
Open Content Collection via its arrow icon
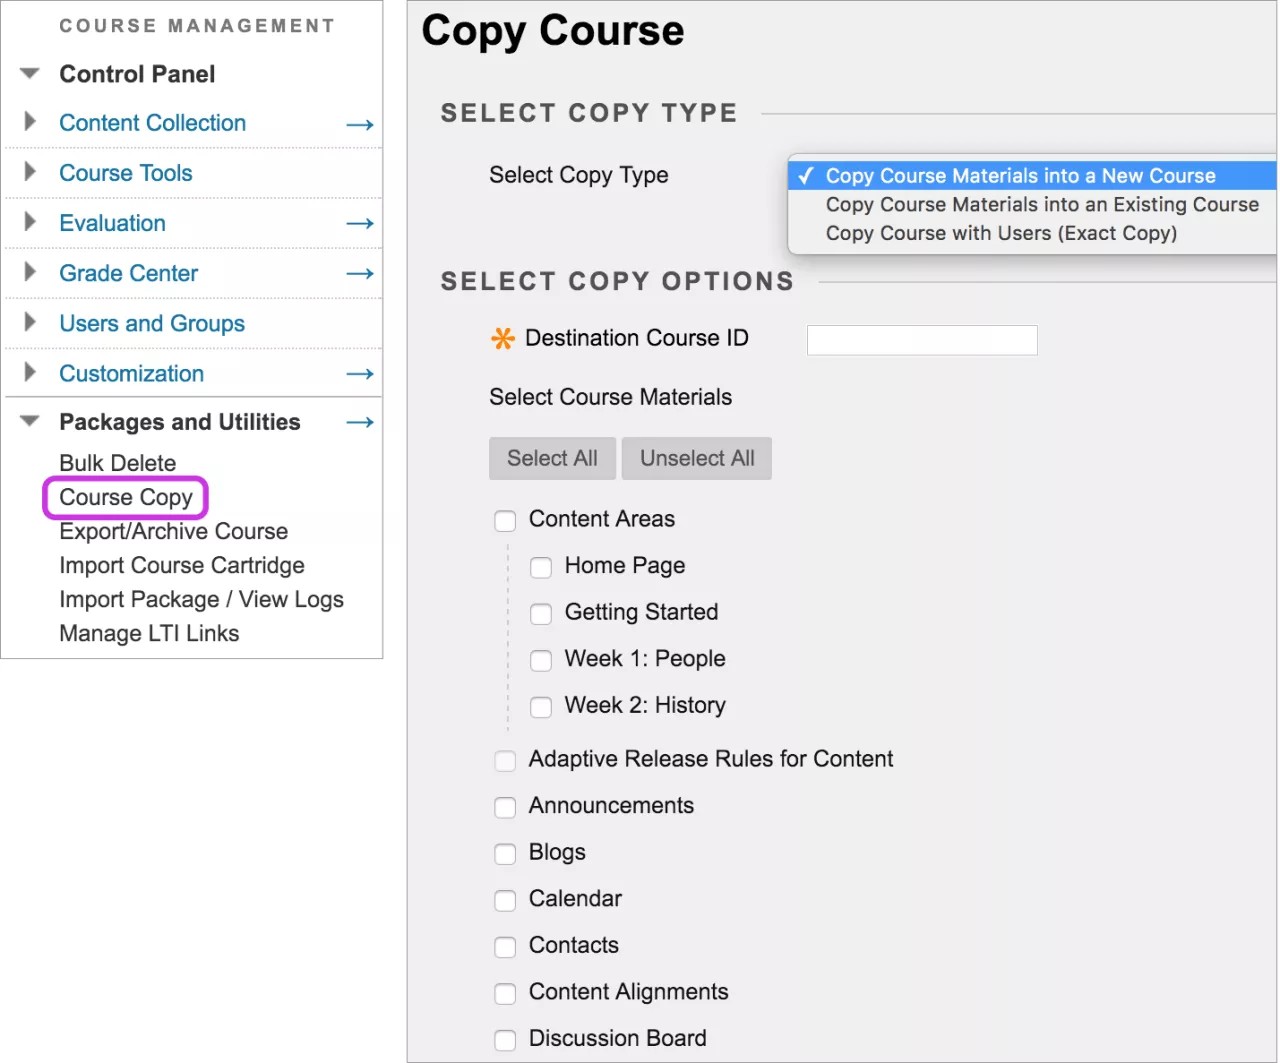click(359, 123)
